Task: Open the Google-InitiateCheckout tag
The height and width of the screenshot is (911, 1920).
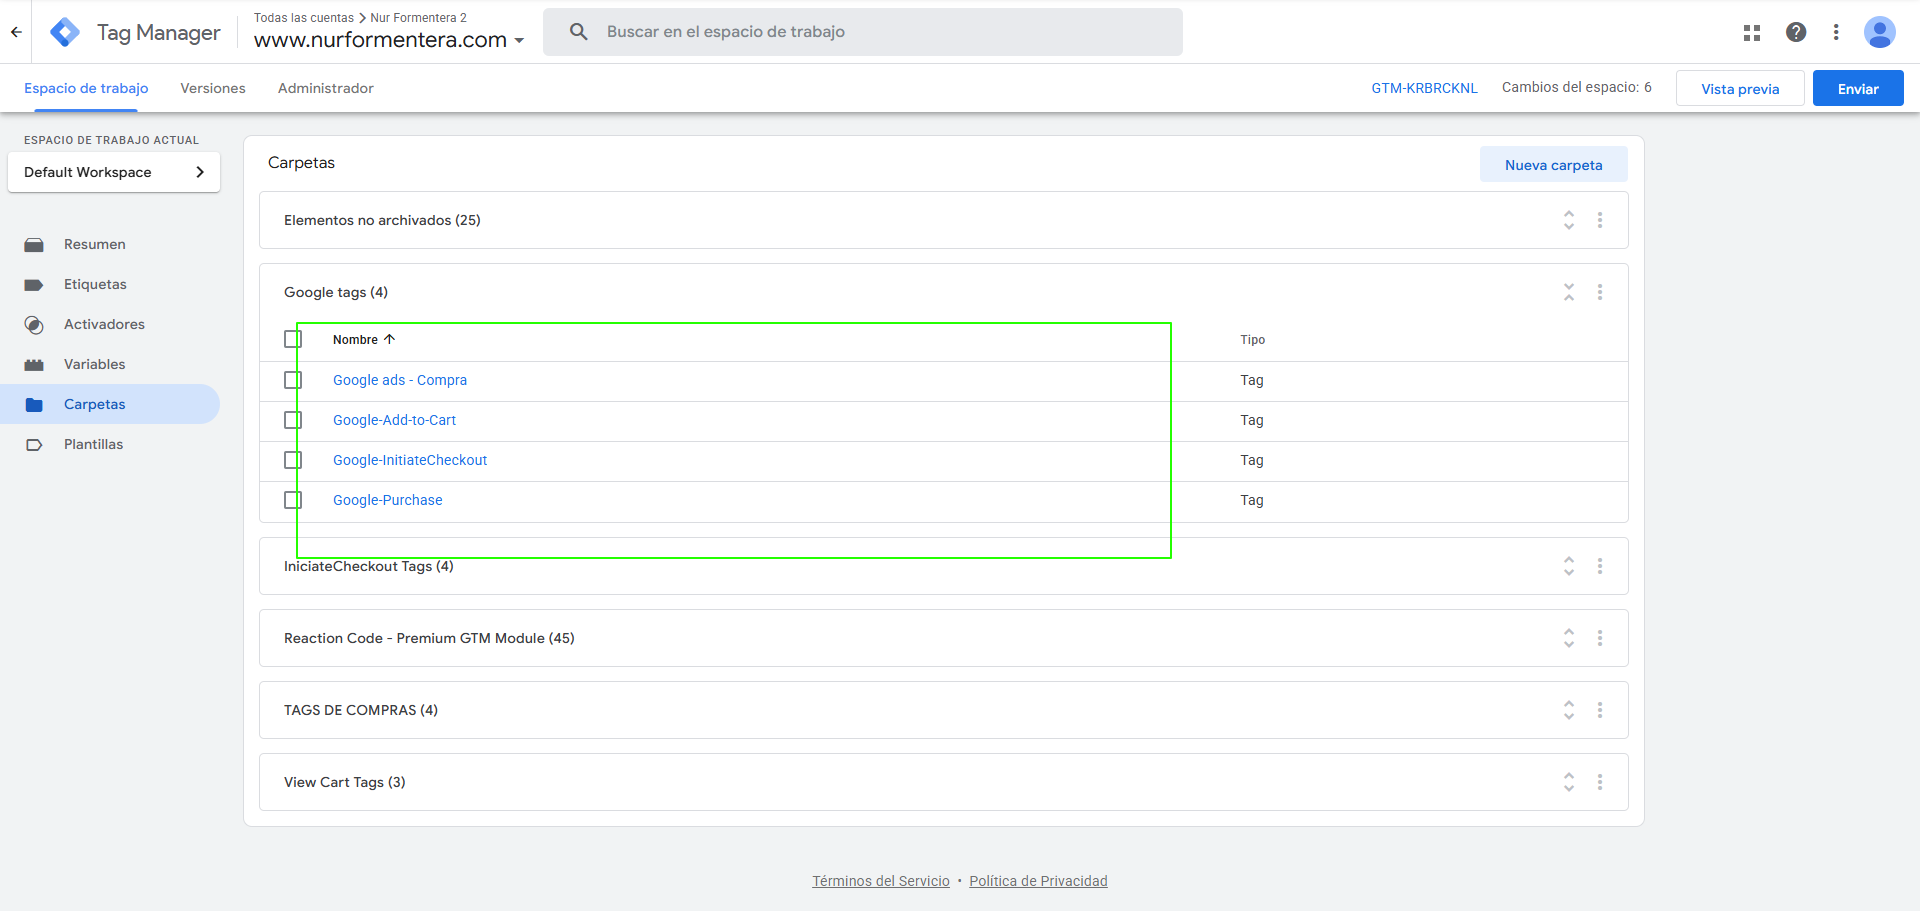Action: tap(410, 460)
